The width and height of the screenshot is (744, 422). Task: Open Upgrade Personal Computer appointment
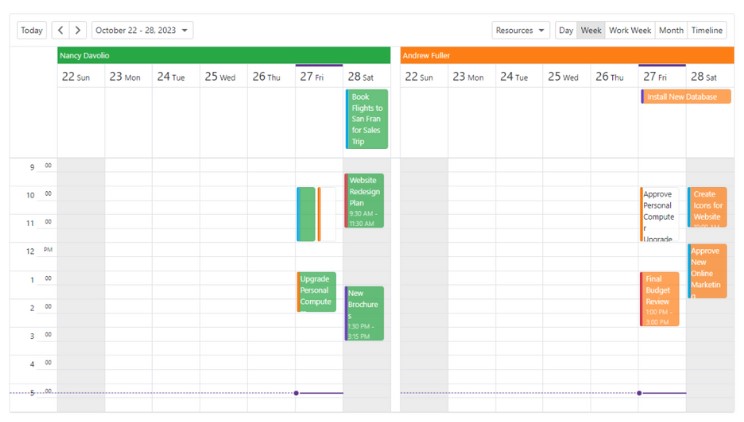click(x=316, y=291)
